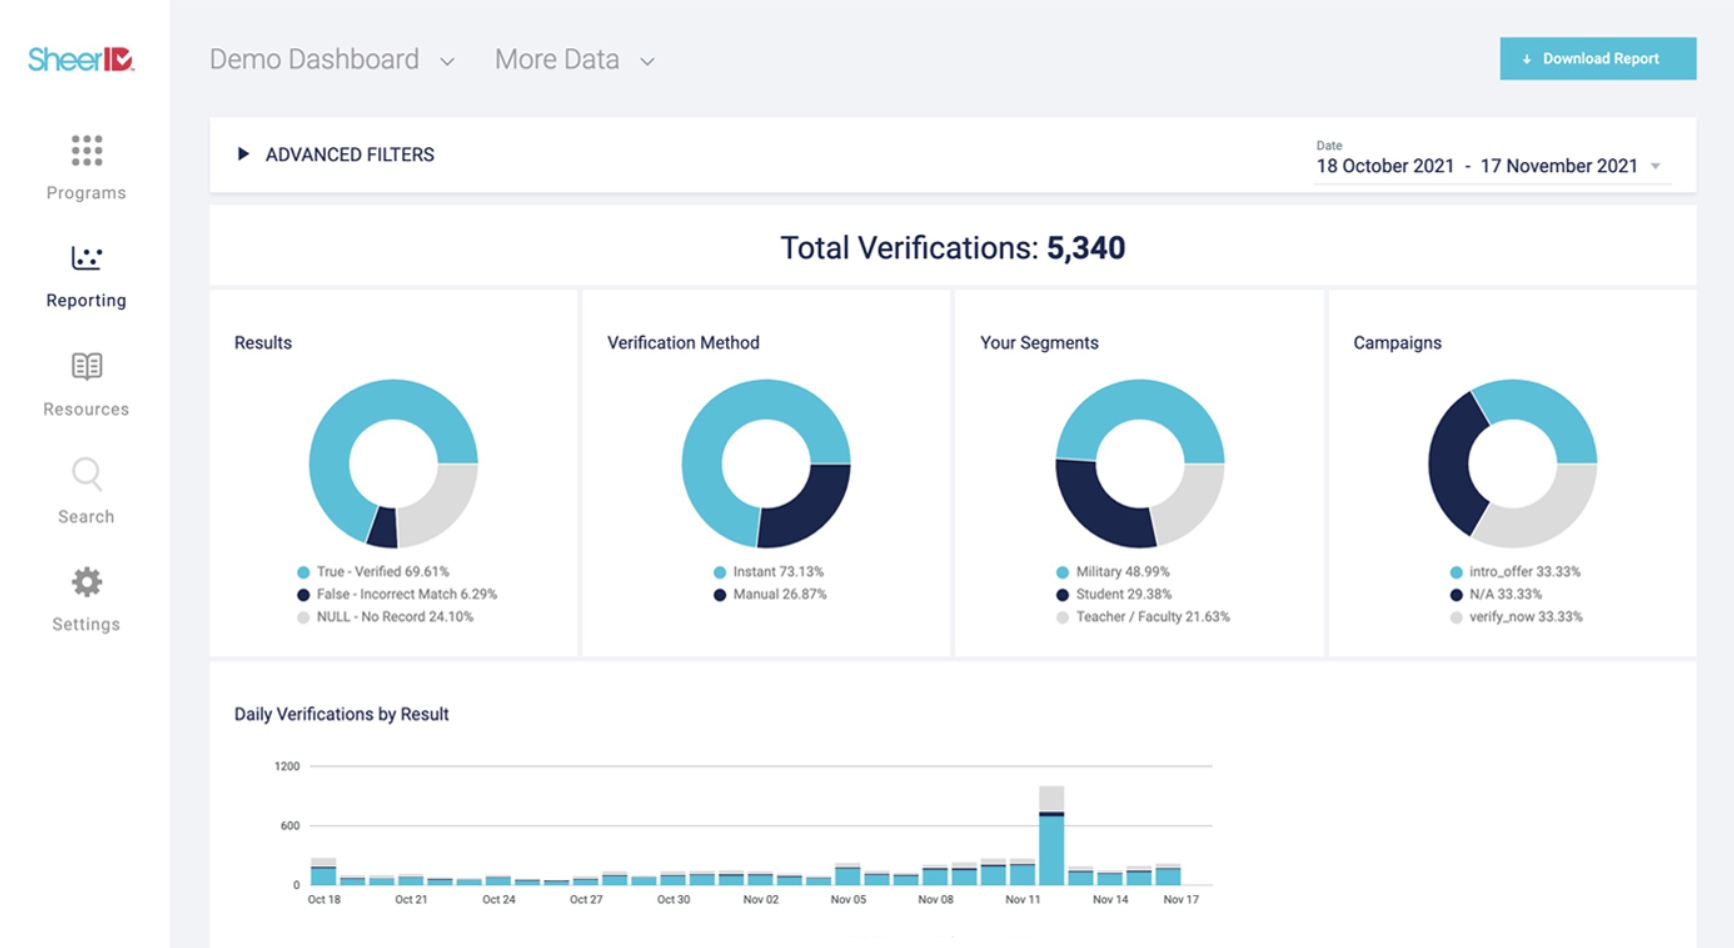1734x948 pixels.
Task: Click the Search magnifier icon
Action: [87, 474]
